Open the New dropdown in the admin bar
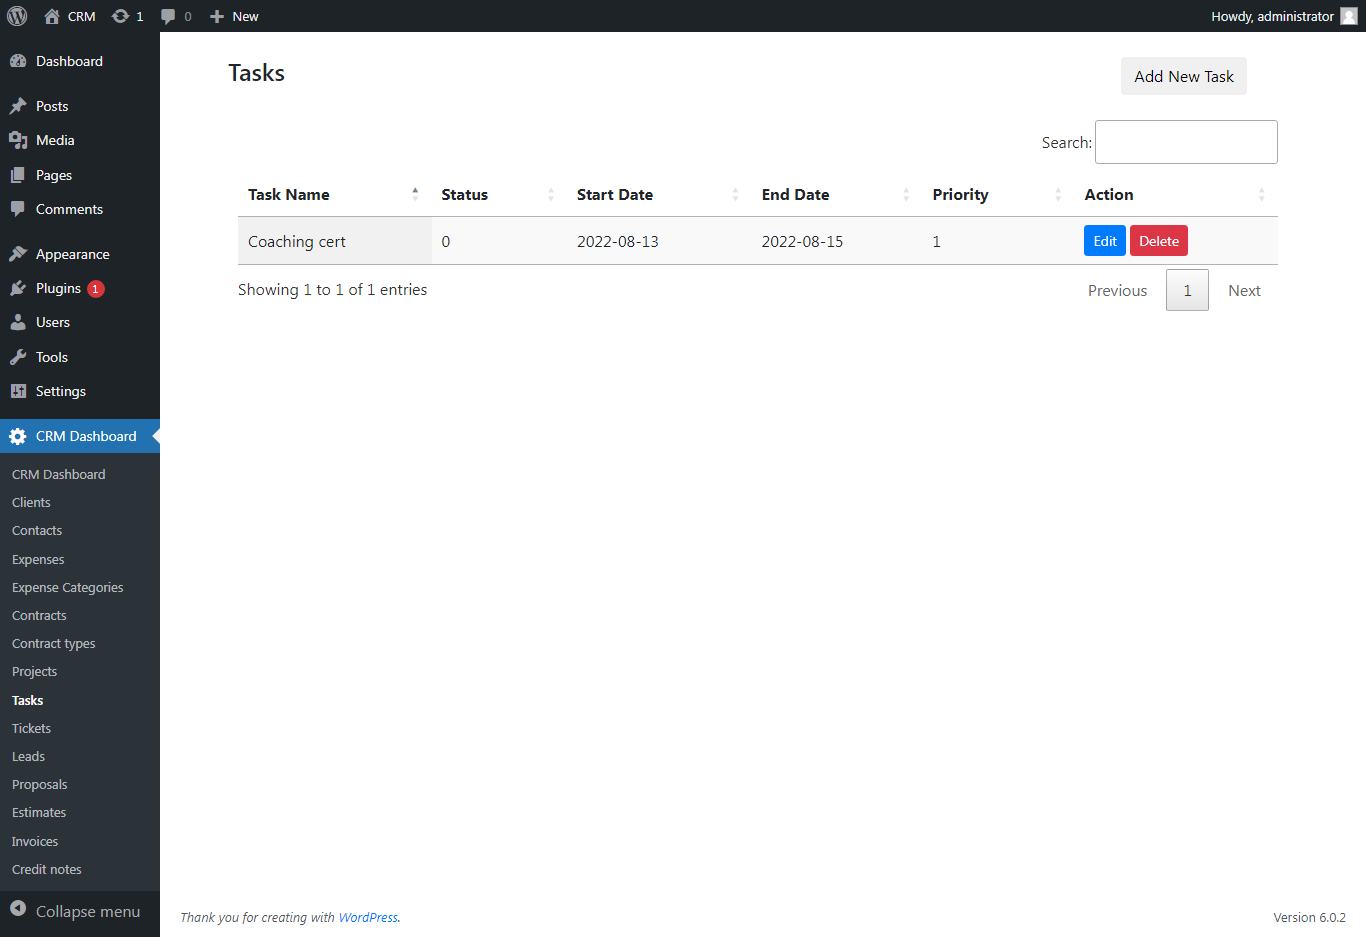Screen dimensions: 1366x937 tap(233, 16)
